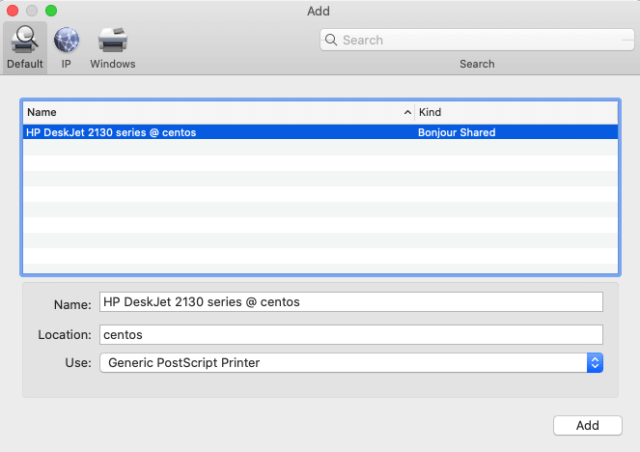Focus the Search field in toolbar
640x452 pixels.
click(x=477, y=40)
